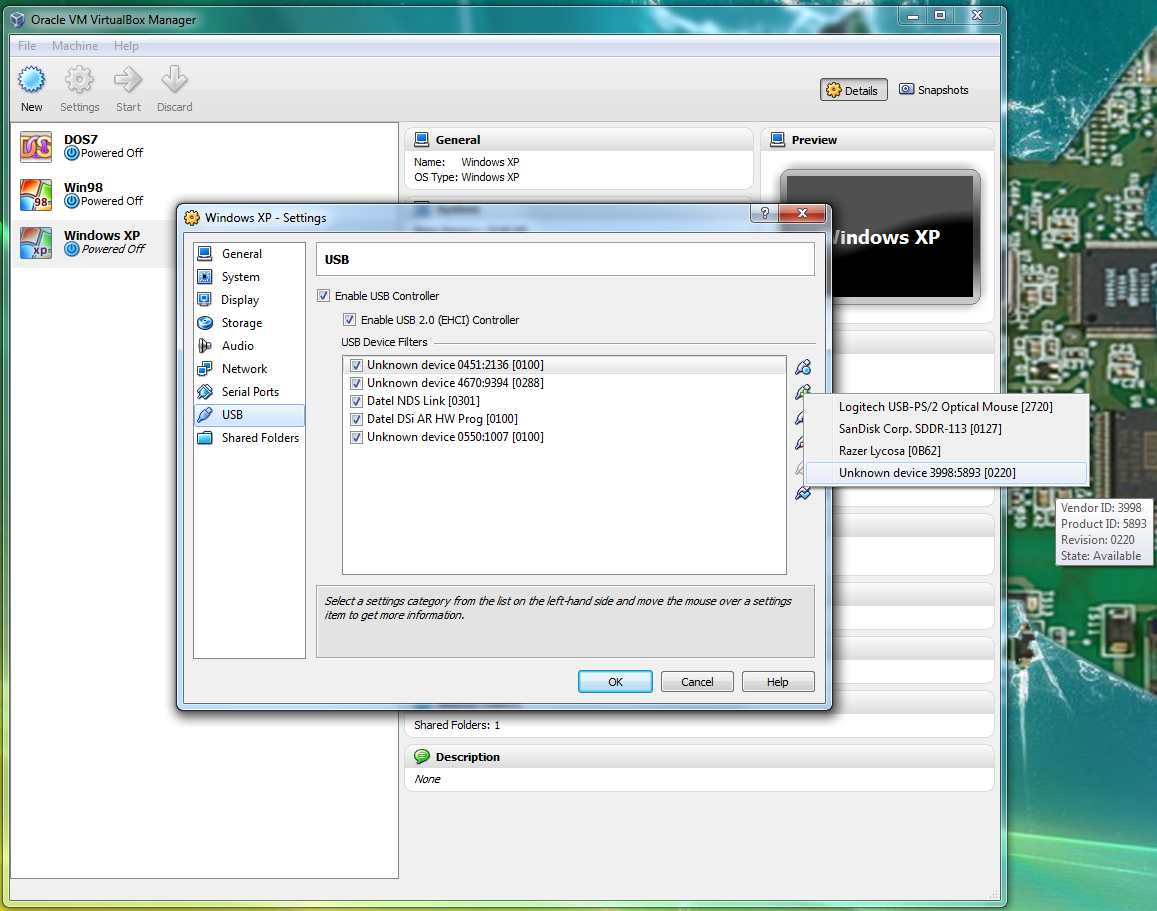Open the Machine menu

pyautogui.click(x=75, y=46)
